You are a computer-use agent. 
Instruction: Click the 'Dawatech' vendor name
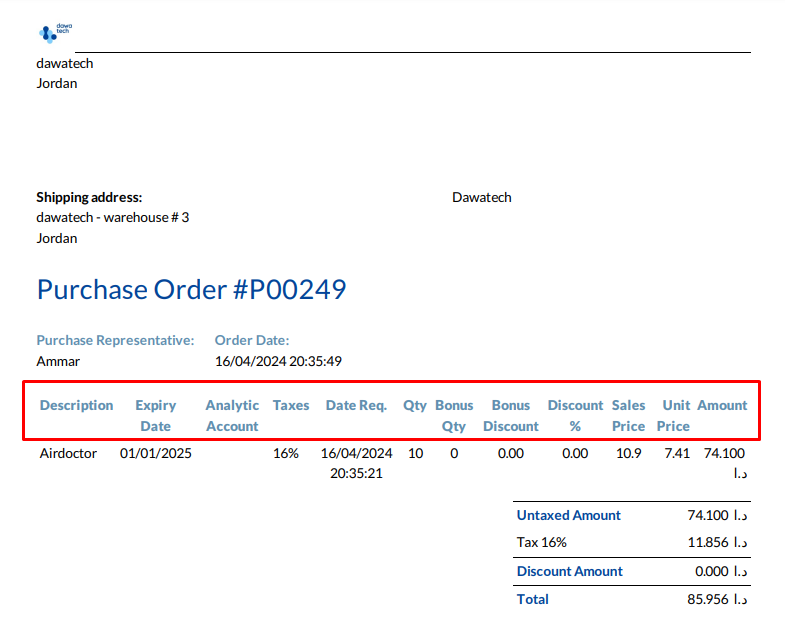click(x=482, y=197)
